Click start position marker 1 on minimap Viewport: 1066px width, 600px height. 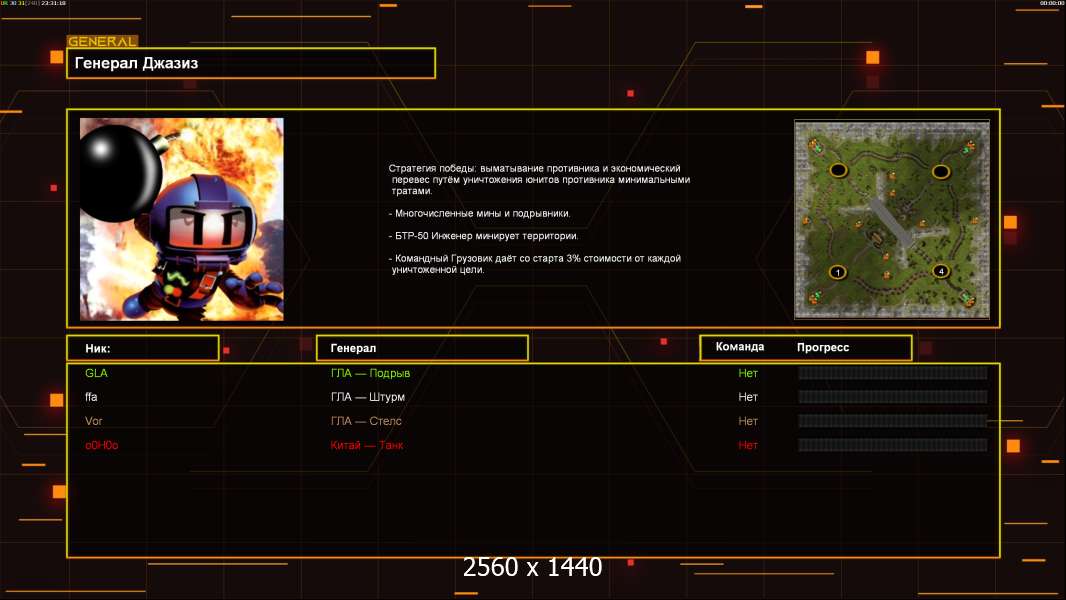[838, 272]
